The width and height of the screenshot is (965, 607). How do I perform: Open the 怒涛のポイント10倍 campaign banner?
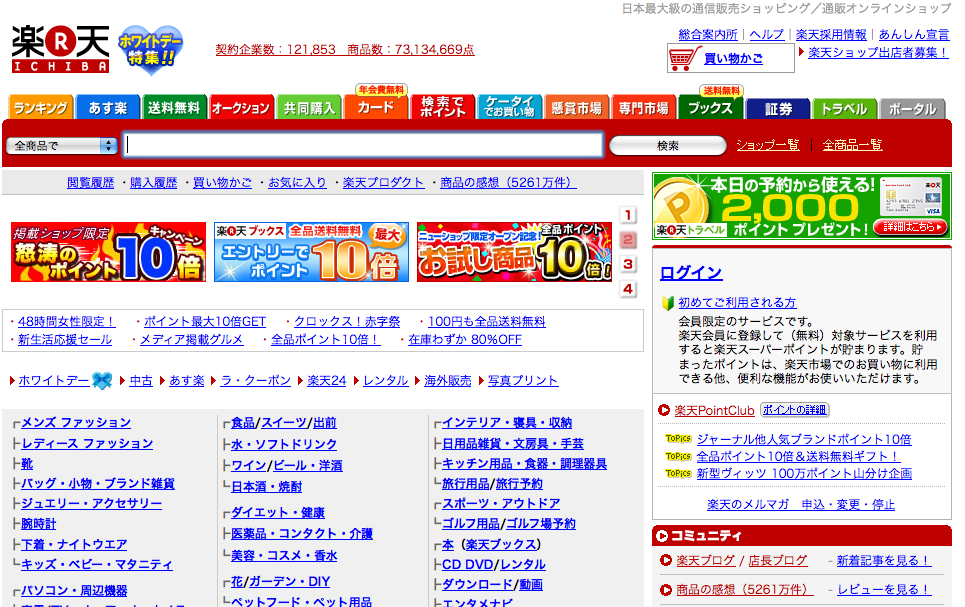[108, 252]
